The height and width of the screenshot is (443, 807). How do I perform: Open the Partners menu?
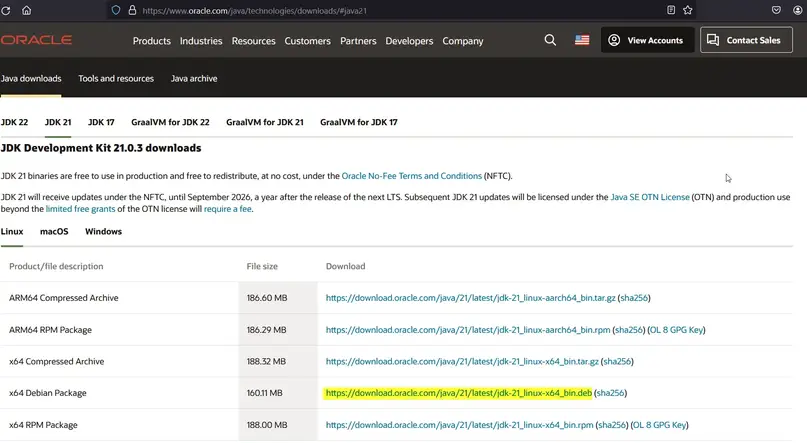(358, 41)
